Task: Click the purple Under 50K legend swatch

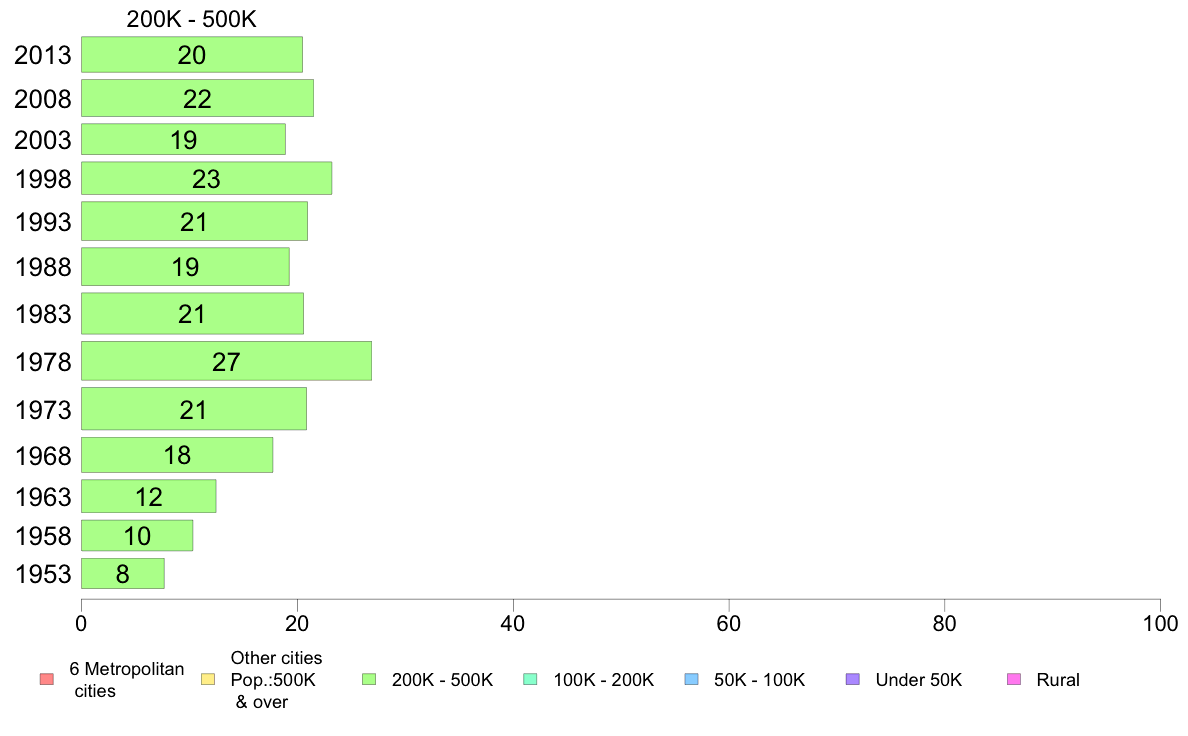Action: pos(852,680)
